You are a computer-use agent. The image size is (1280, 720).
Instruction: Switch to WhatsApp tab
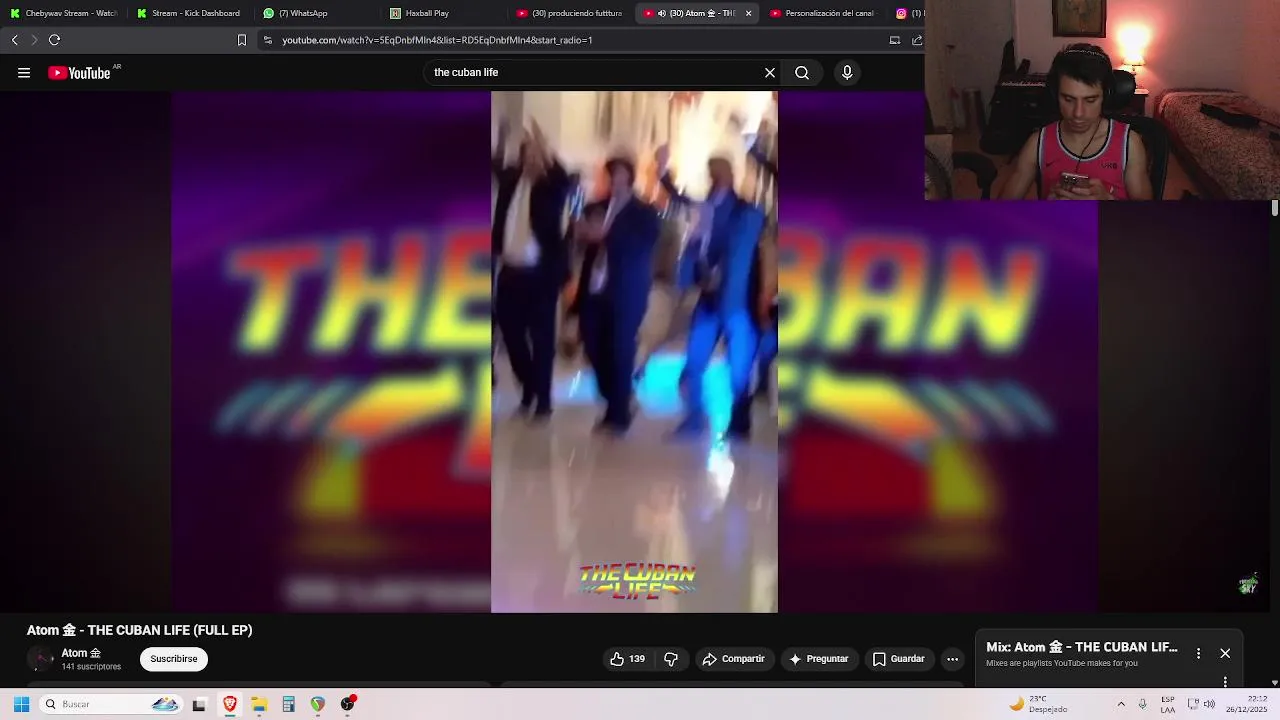point(317,13)
